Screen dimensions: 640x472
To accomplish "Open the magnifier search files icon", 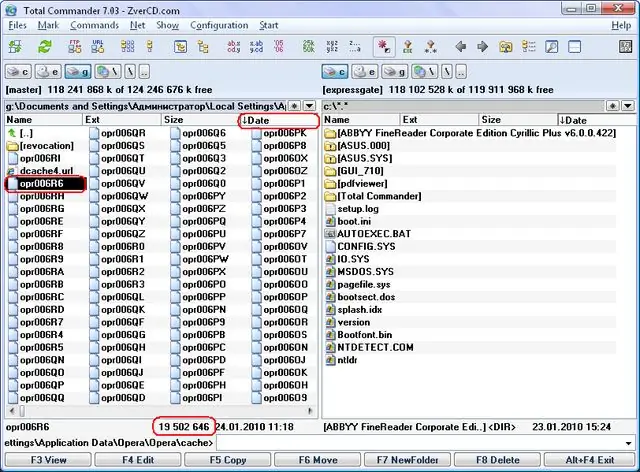I will pos(551,47).
